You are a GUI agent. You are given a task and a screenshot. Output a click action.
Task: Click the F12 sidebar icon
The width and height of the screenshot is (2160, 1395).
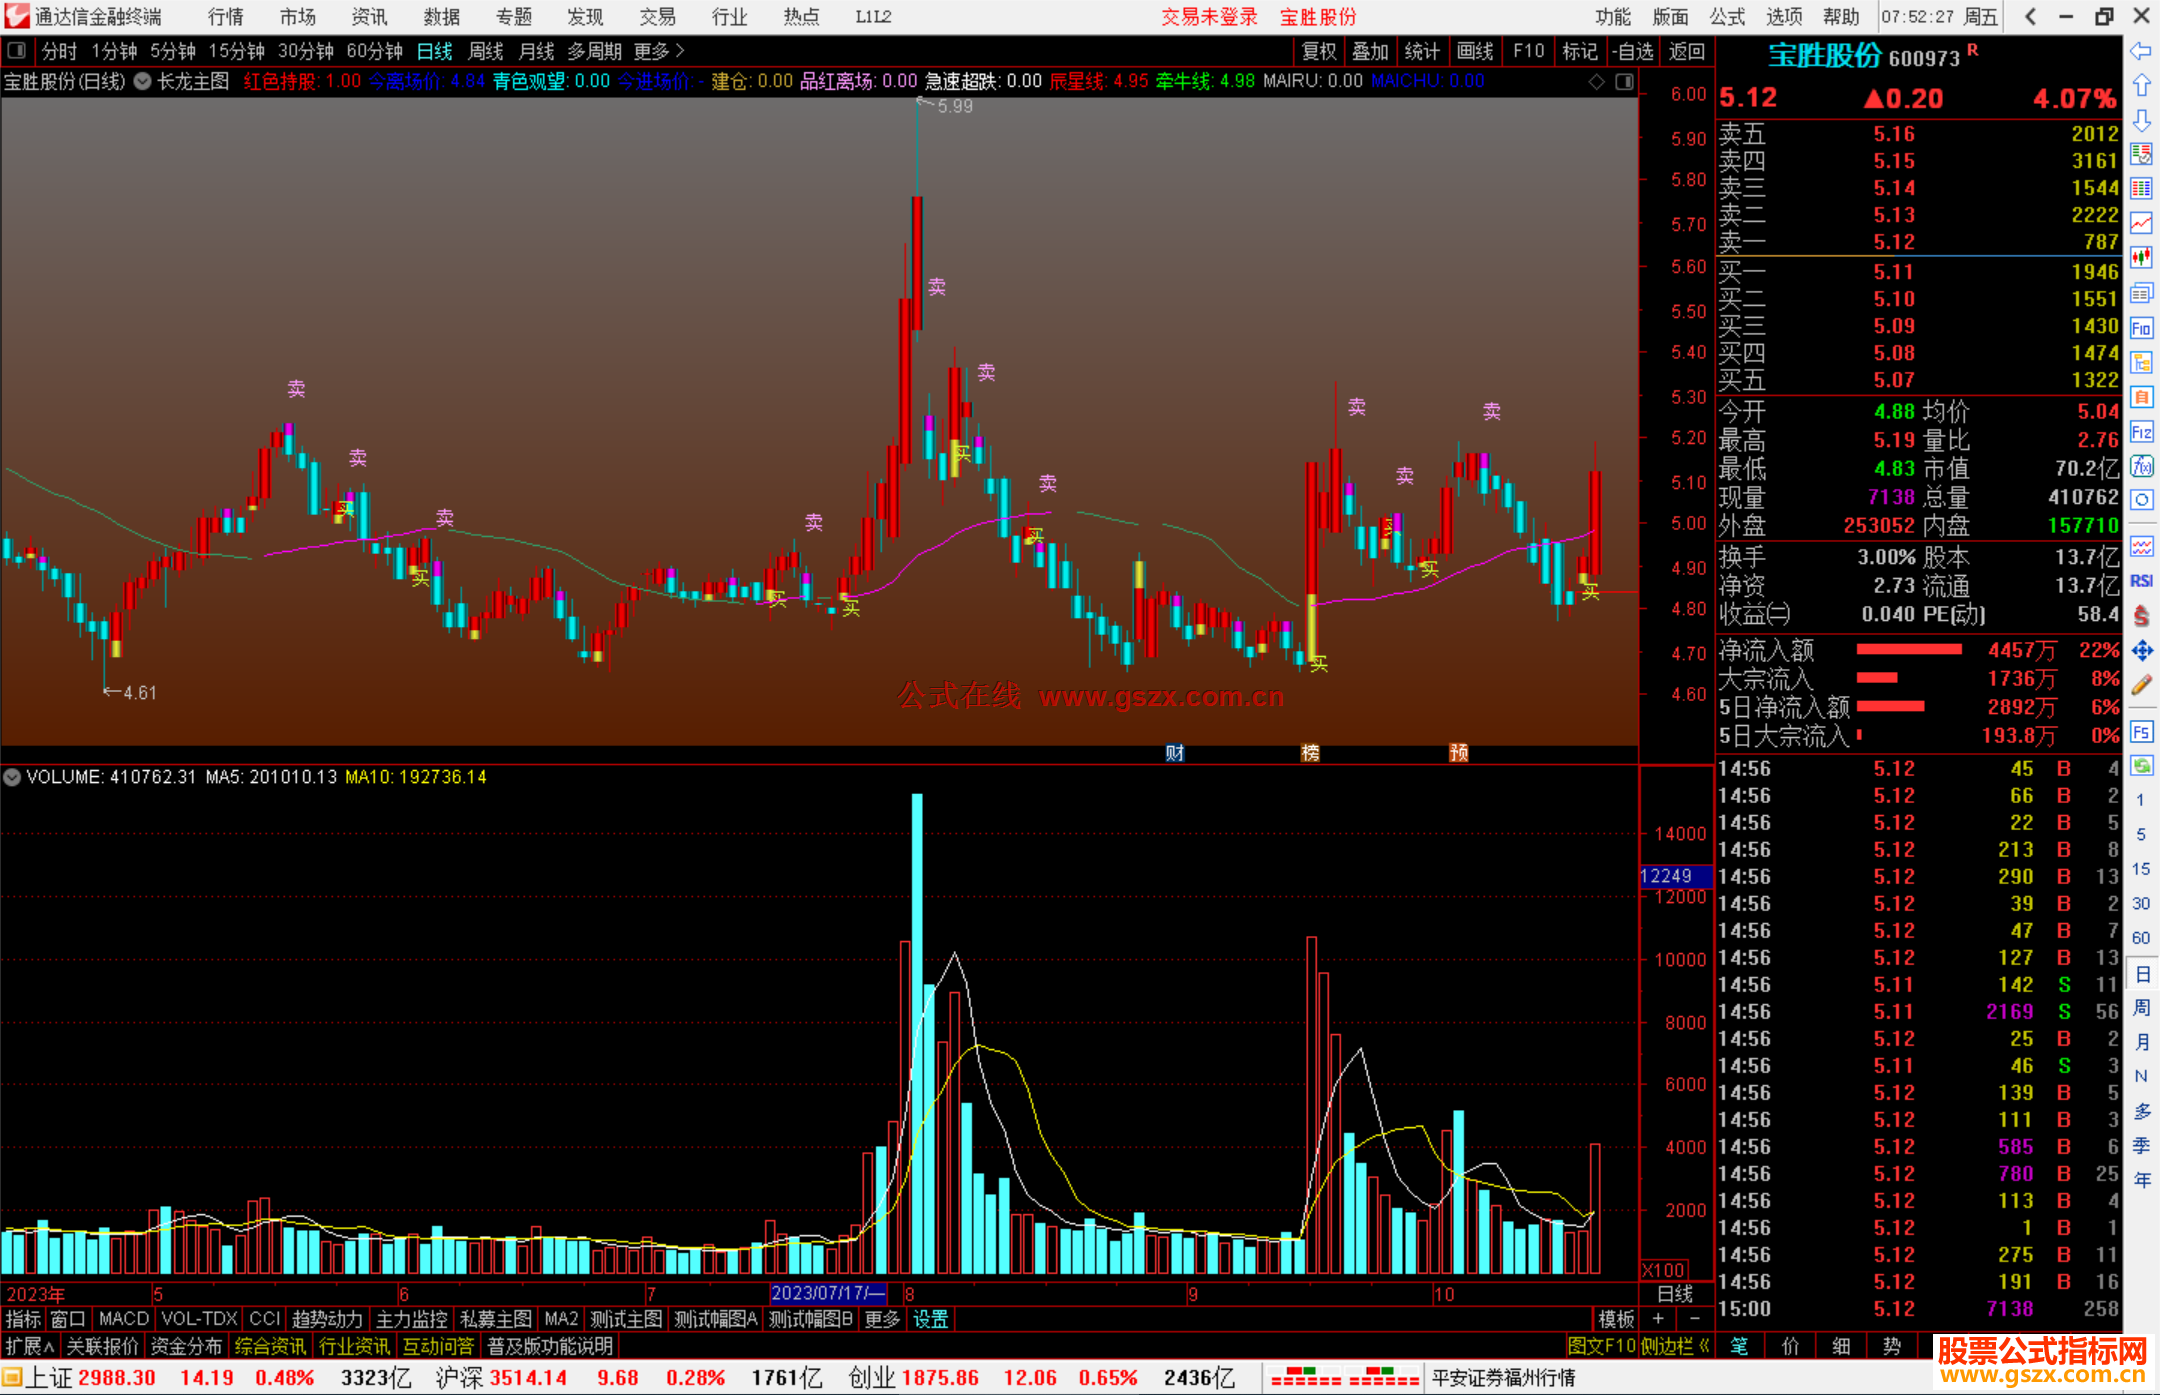point(2141,432)
